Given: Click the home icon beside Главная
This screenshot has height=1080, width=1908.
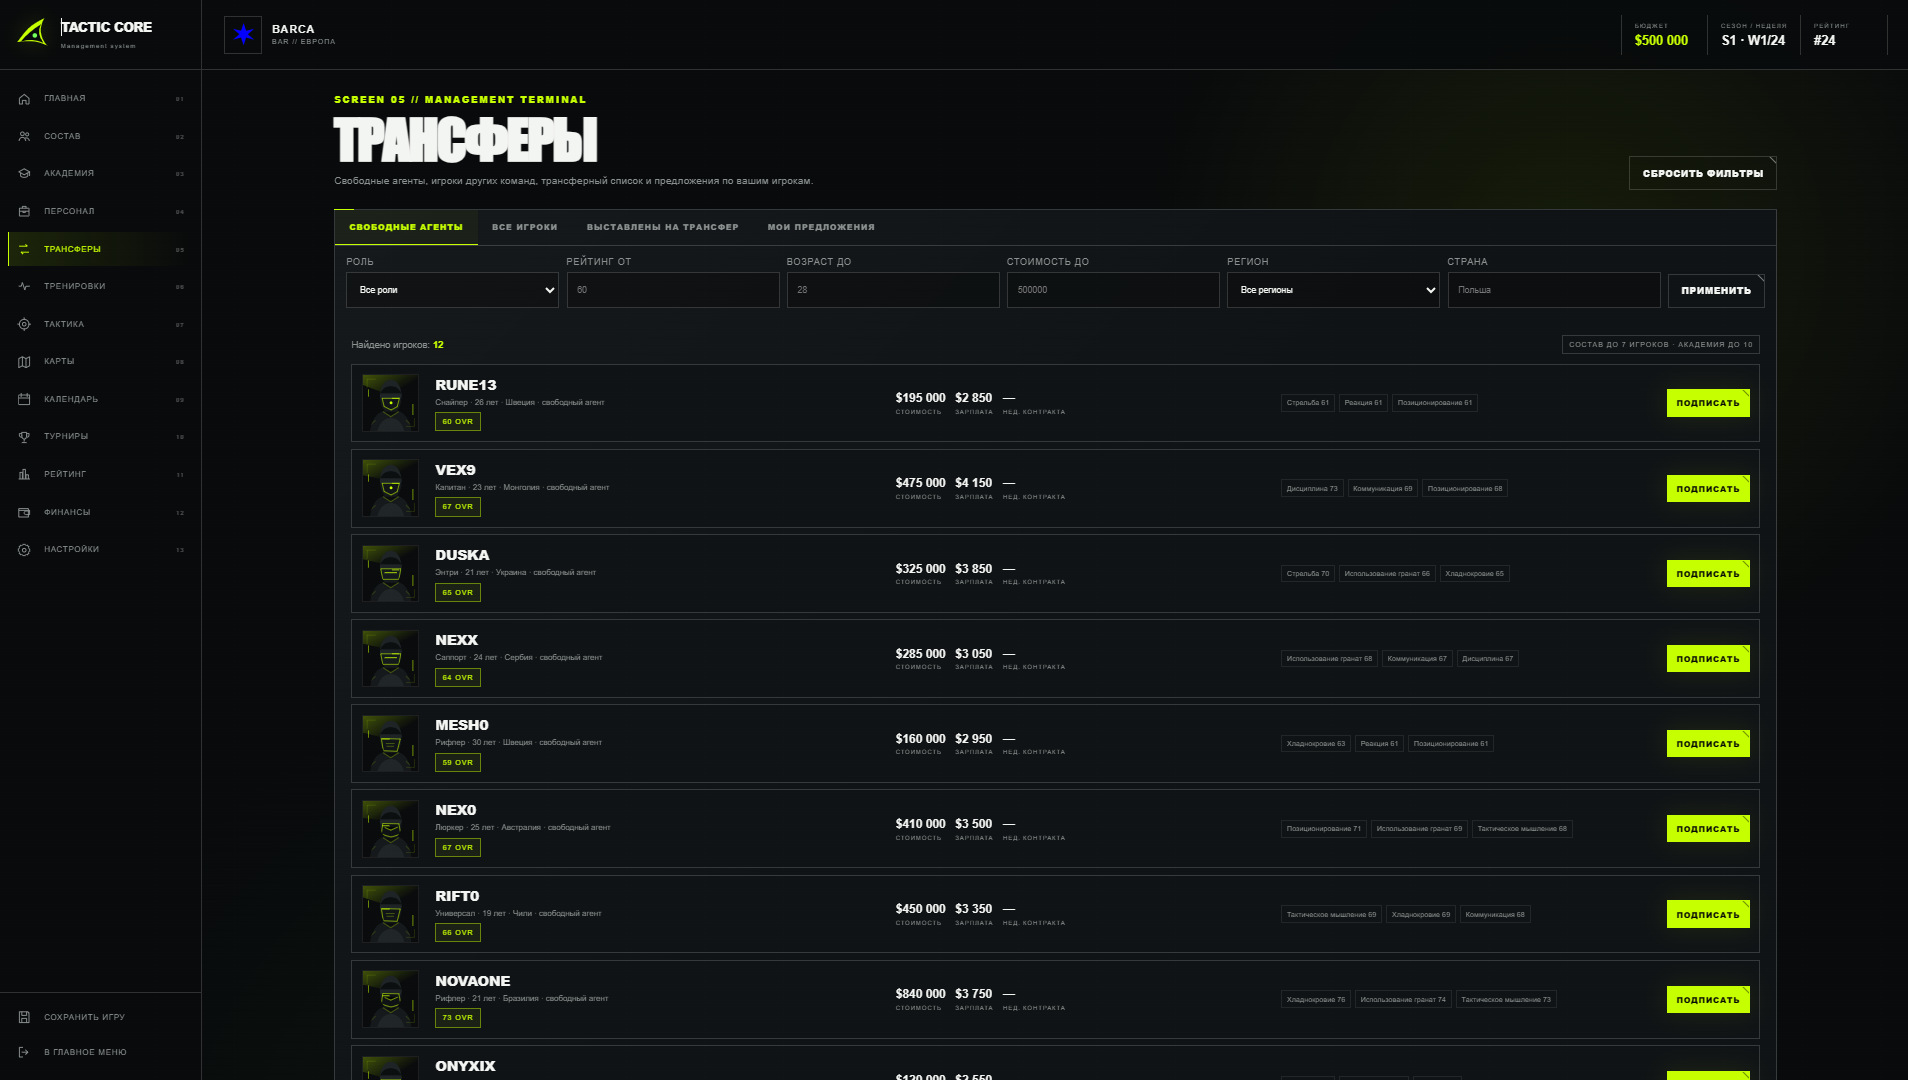Looking at the screenshot, I should 24,99.
